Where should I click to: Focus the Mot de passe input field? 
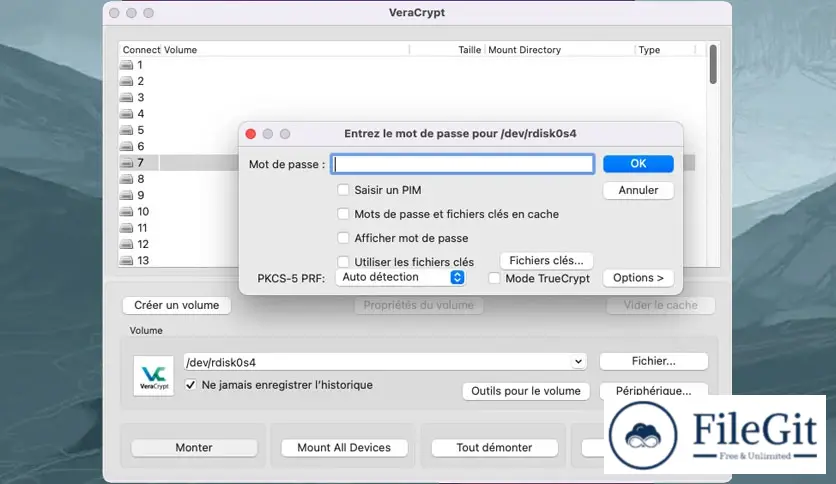pos(462,164)
